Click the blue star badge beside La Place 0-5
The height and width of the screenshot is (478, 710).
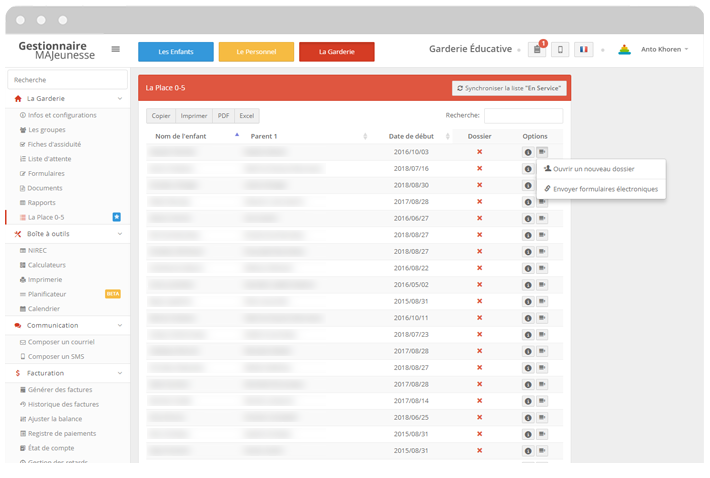(117, 216)
